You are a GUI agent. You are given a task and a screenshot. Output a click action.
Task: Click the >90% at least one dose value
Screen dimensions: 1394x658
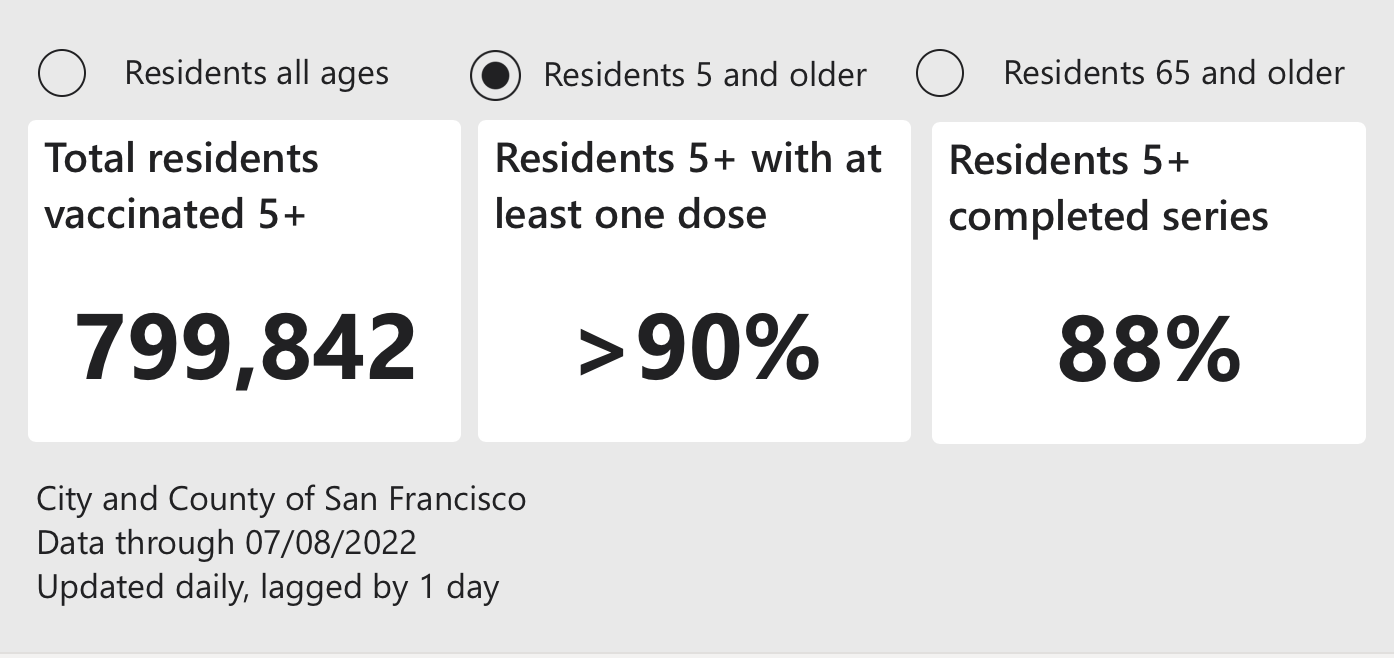pyautogui.click(x=699, y=348)
